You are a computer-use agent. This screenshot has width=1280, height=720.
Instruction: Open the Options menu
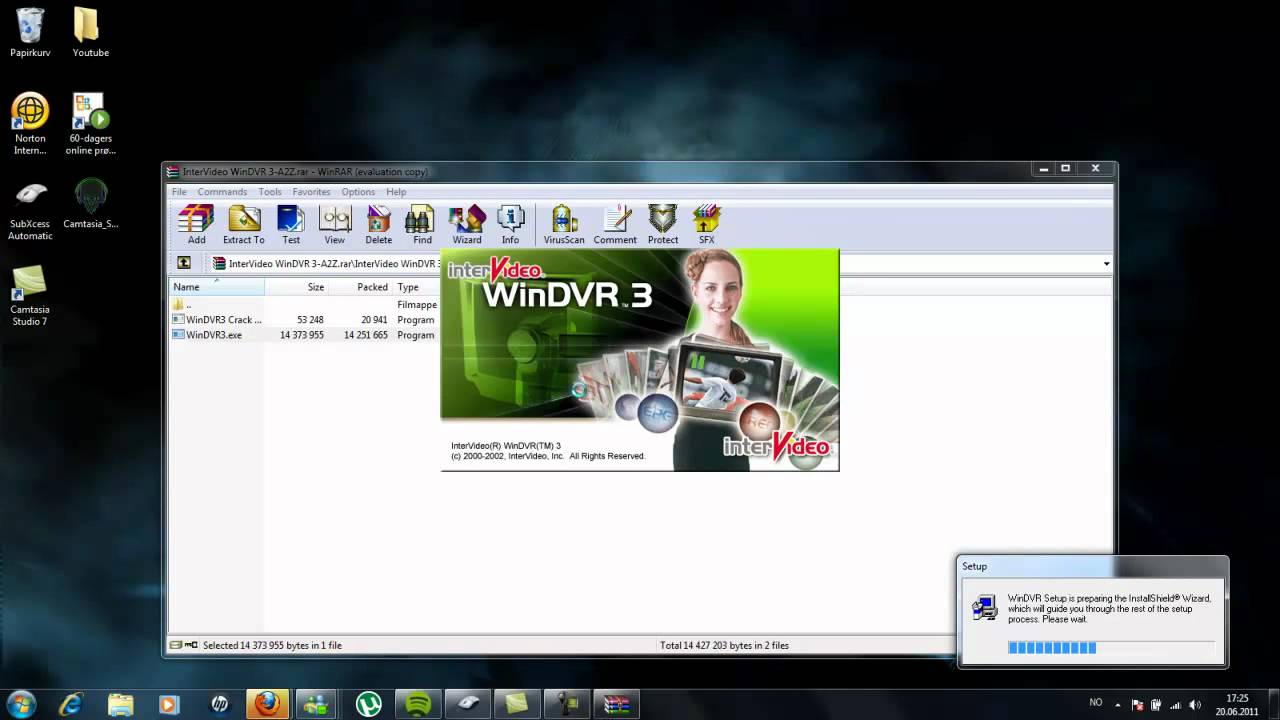[358, 192]
